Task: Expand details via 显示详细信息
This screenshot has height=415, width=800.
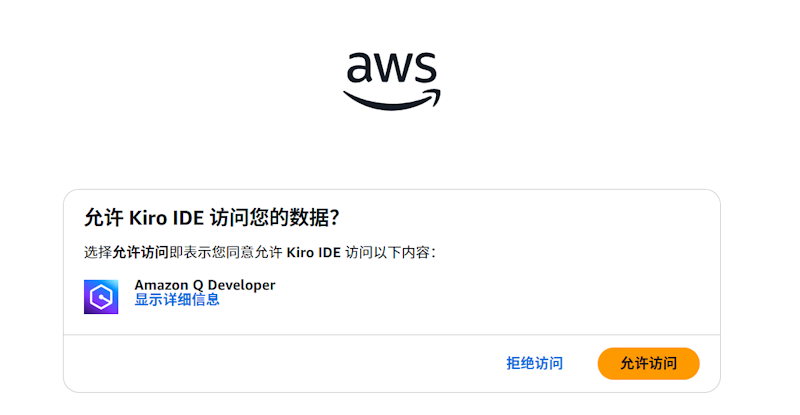Action: click(177, 300)
